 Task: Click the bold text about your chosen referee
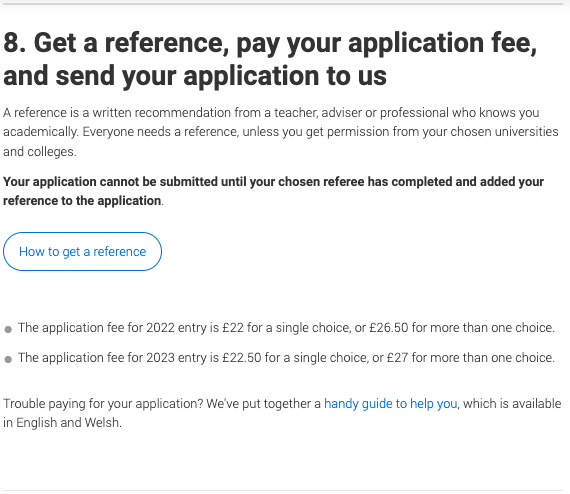(273, 191)
